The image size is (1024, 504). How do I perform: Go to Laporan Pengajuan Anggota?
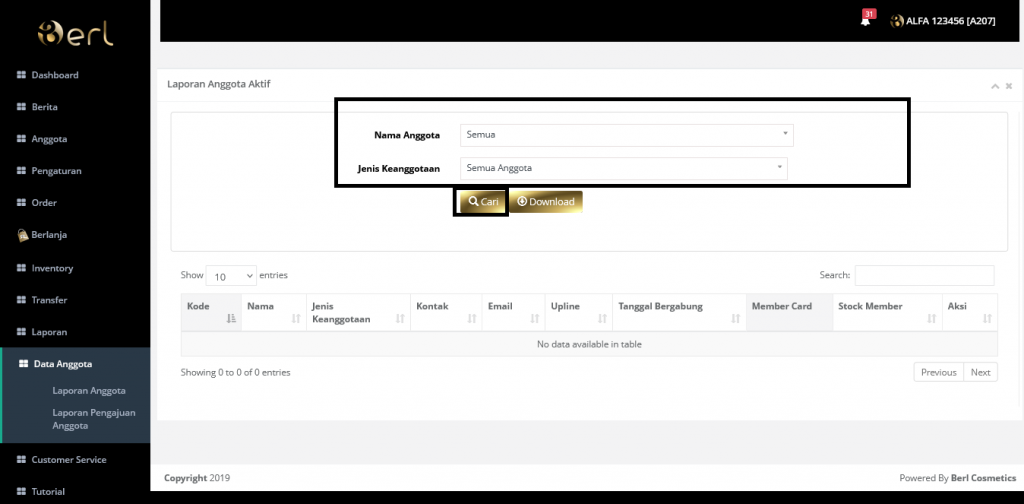93,418
